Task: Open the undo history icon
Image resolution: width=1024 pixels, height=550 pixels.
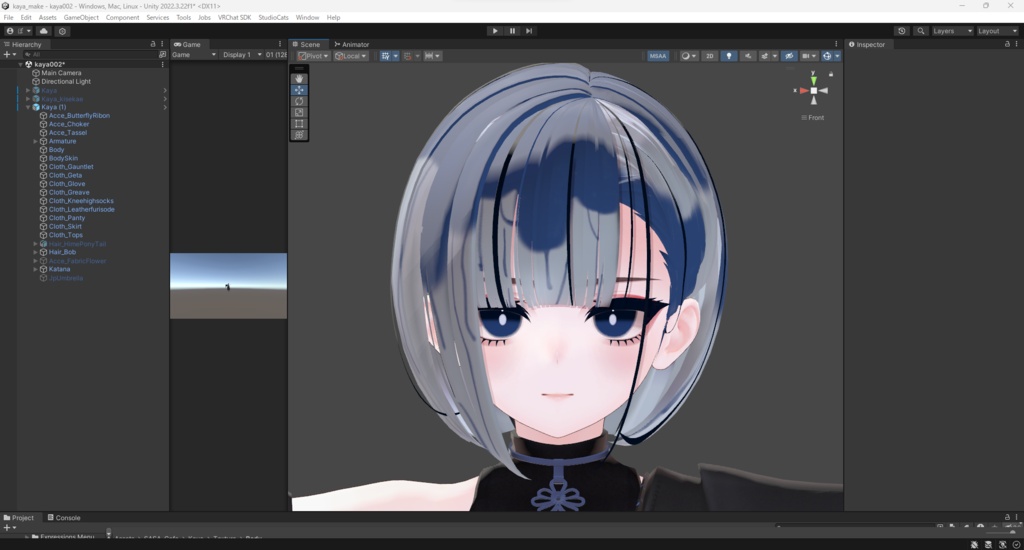Action: click(902, 31)
